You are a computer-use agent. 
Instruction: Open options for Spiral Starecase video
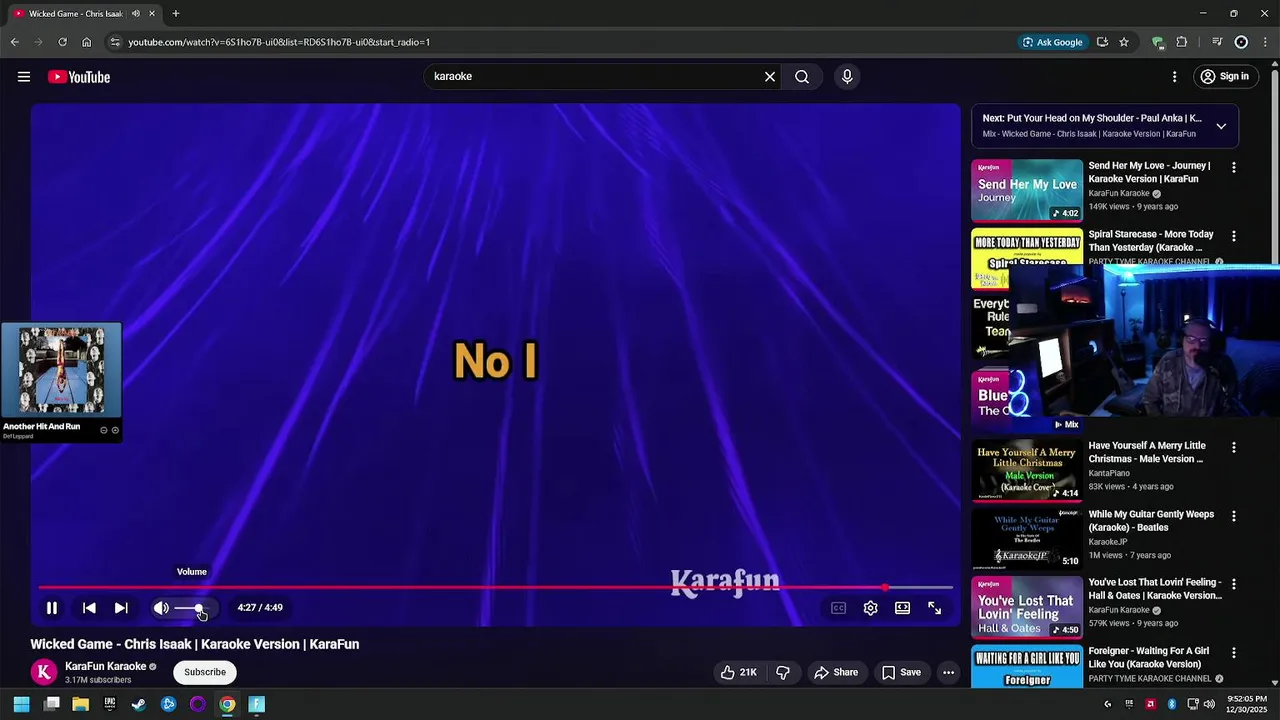click(x=1234, y=236)
